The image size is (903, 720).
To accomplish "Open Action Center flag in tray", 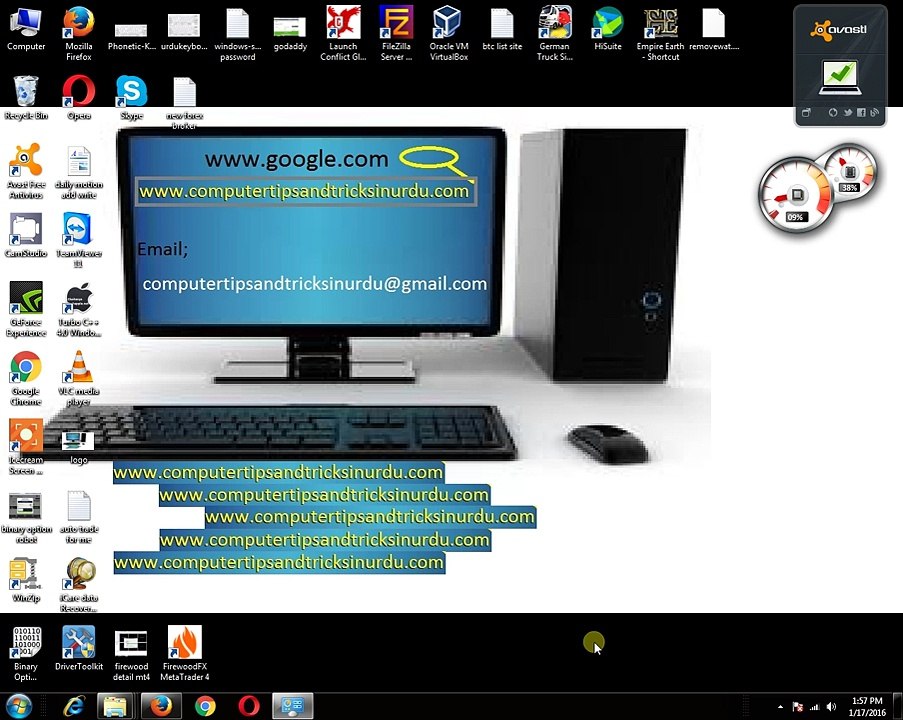I will (798, 707).
